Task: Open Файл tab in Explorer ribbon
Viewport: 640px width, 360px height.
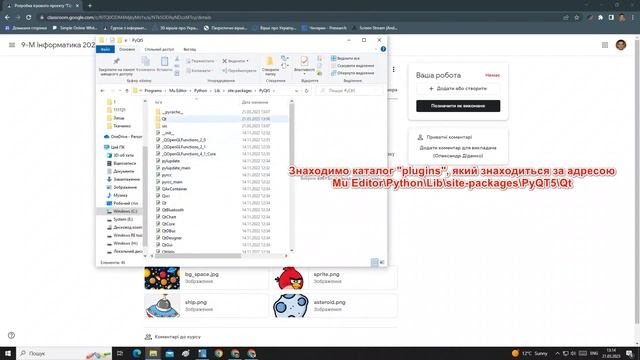Action: click(105, 49)
